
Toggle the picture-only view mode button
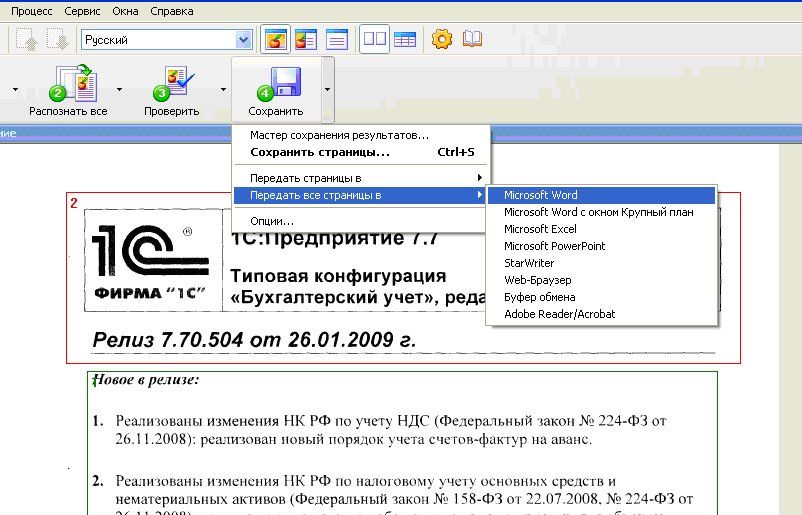(x=273, y=40)
